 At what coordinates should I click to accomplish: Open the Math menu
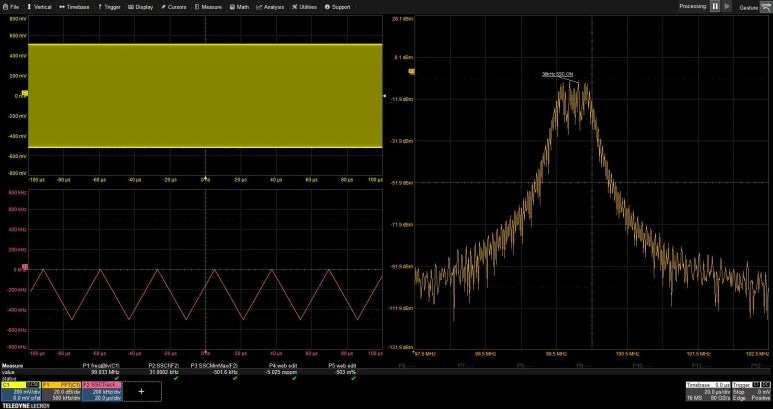239,7
